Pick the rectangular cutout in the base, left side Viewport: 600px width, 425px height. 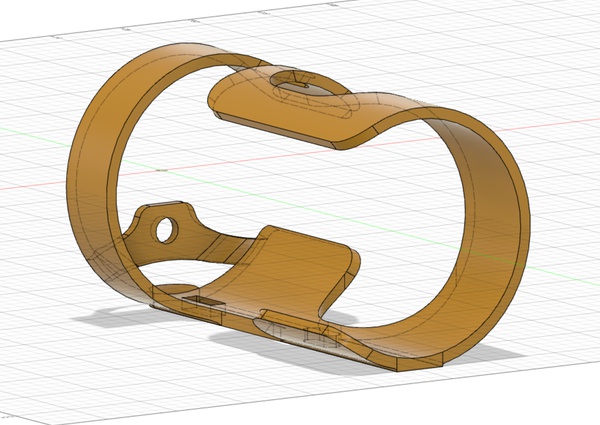point(203,301)
